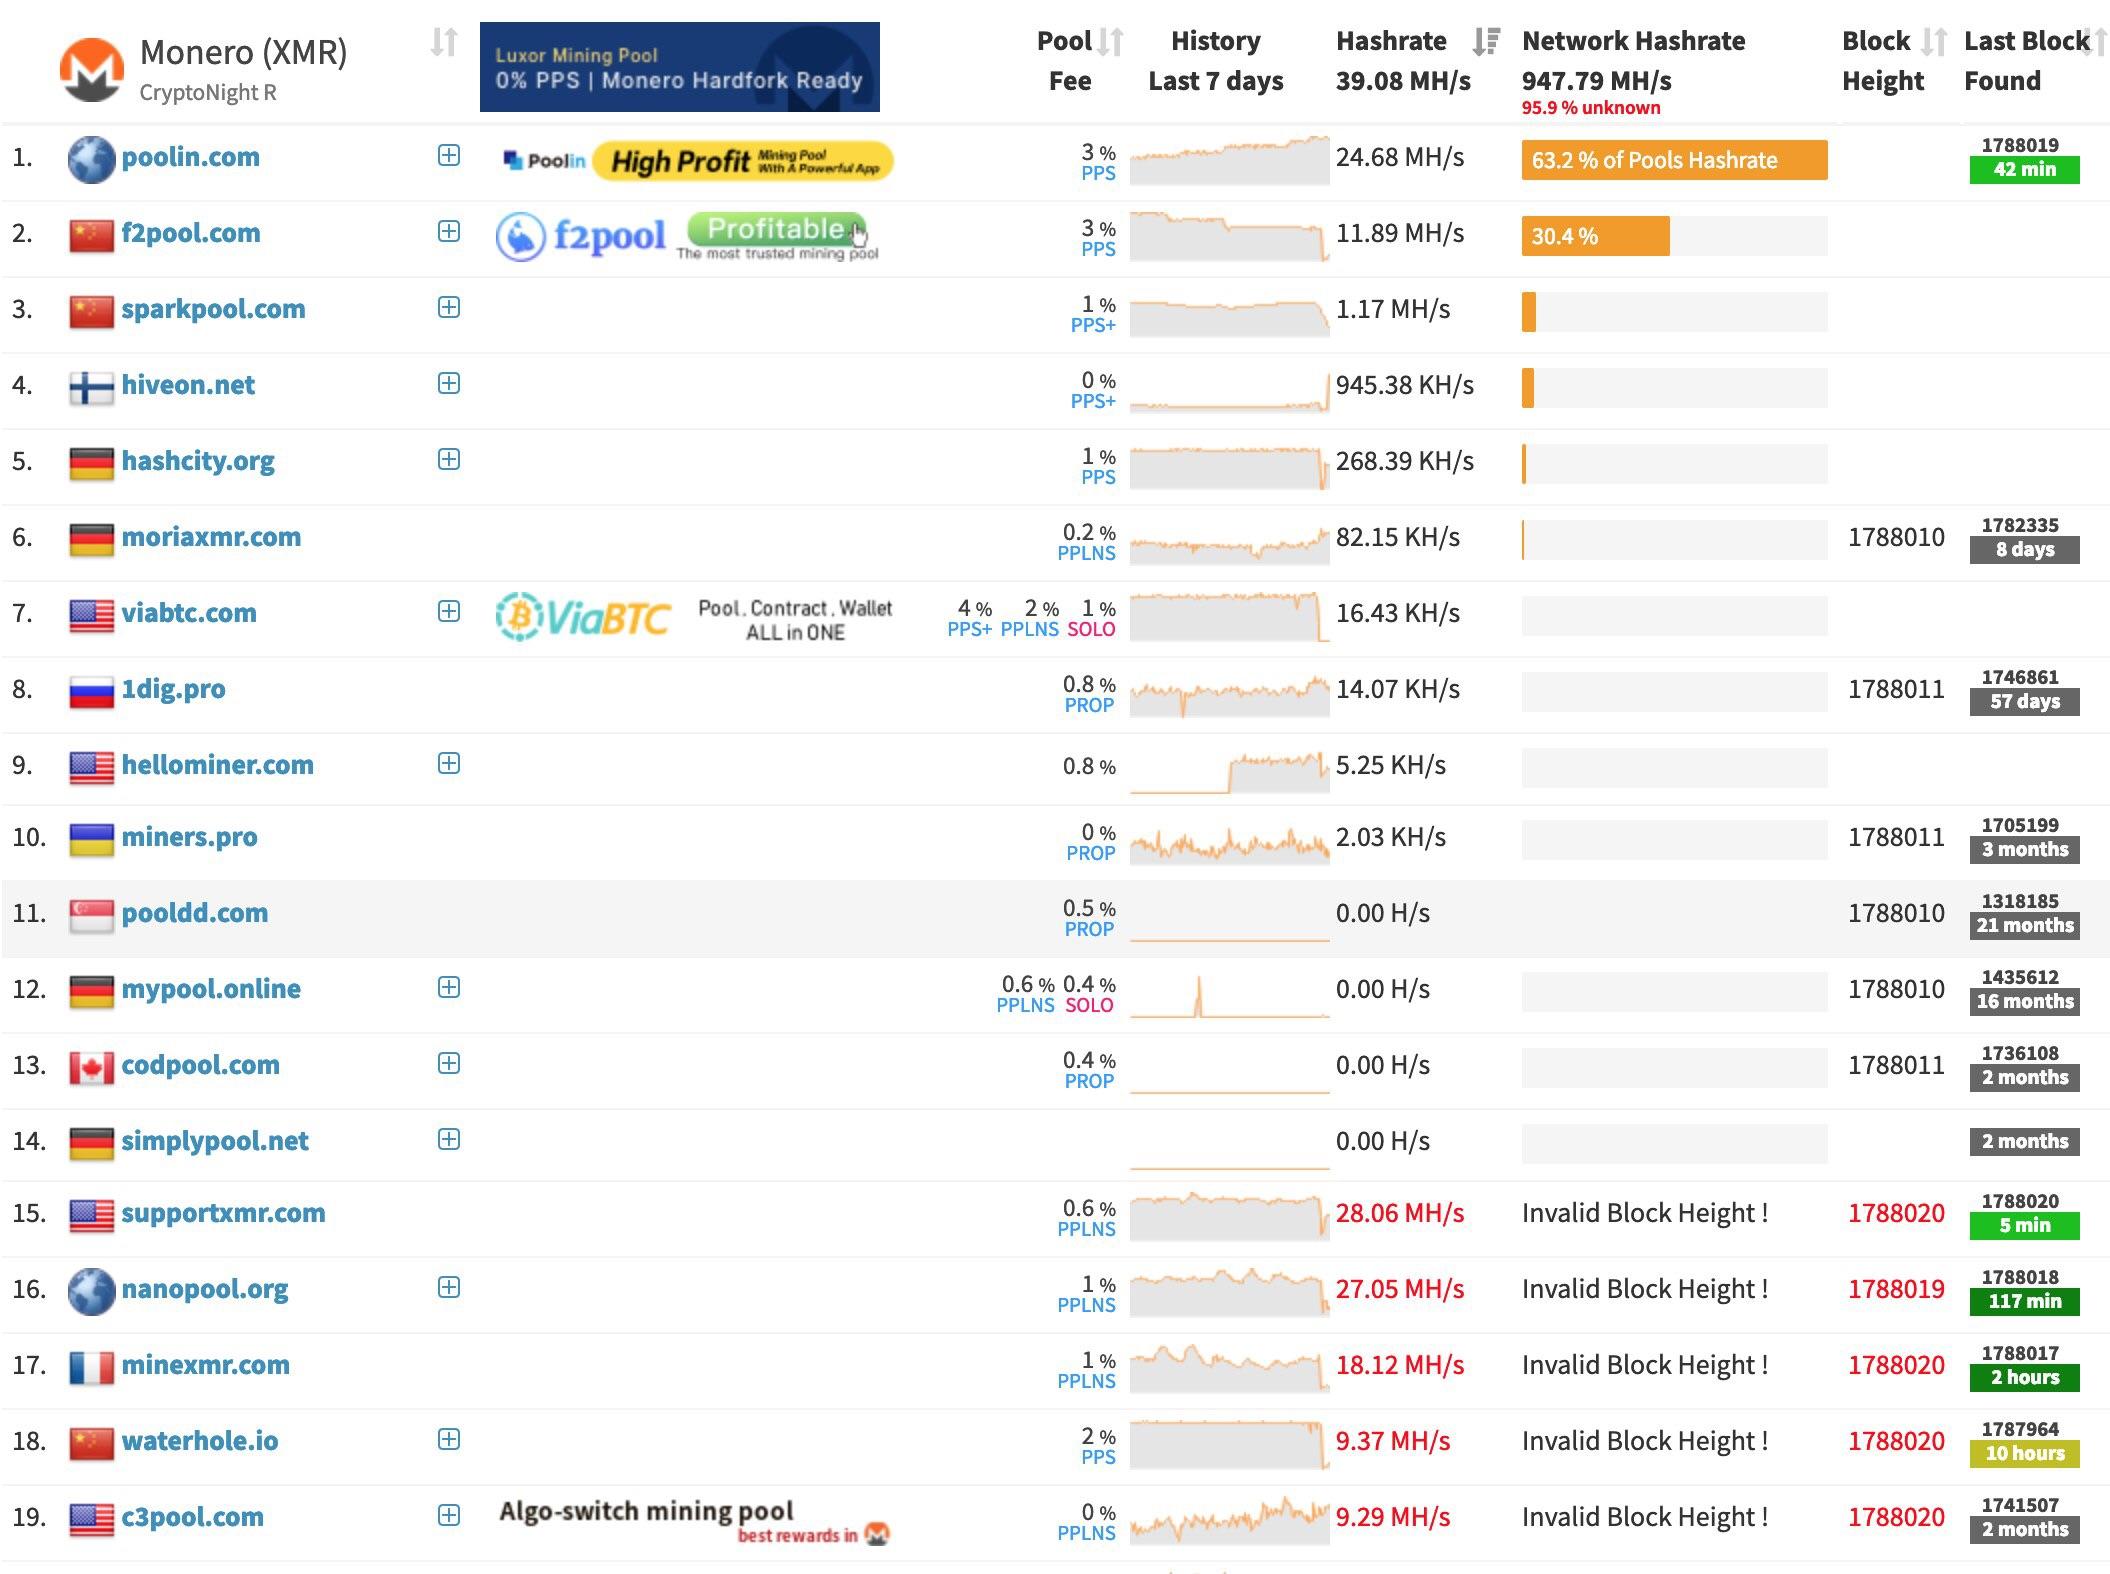Sort by Last Block Found arrows
This screenshot has height=1574, width=2110.
pyautogui.click(x=2100, y=42)
